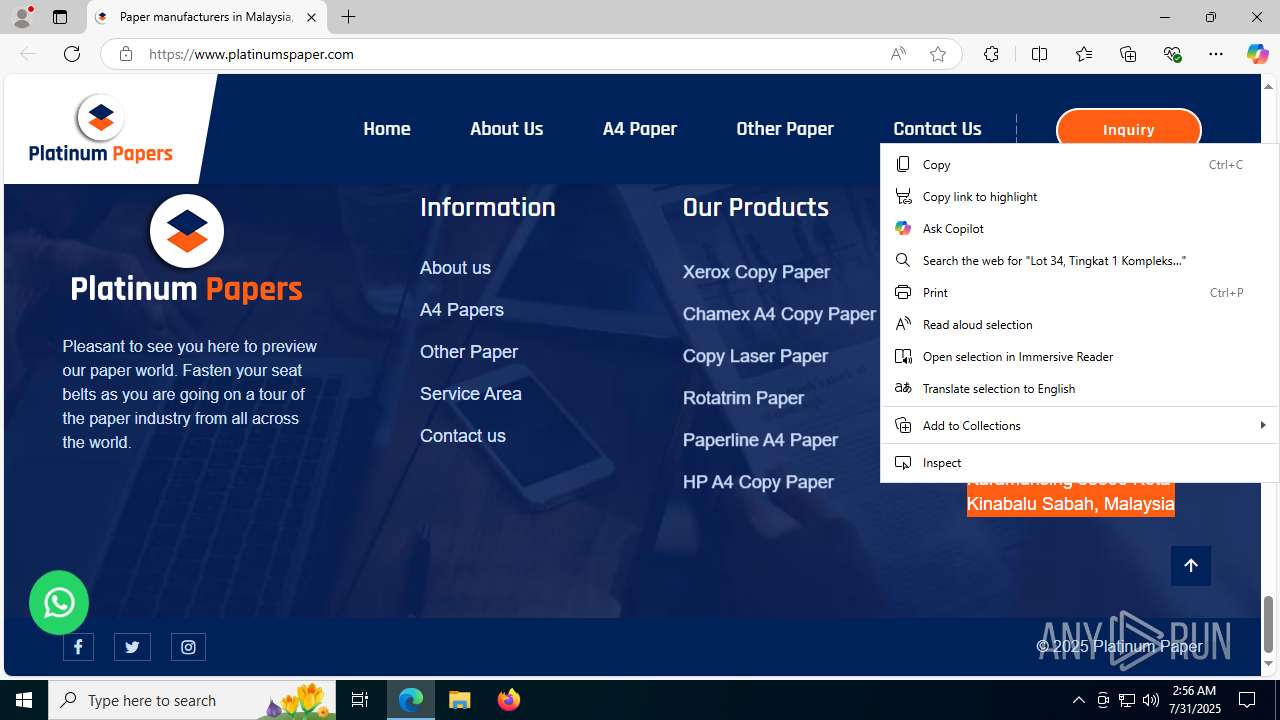The image size is (1280, 720).
Task: Click the Platinum Papers header logo
Action: [x=101, y=129]
